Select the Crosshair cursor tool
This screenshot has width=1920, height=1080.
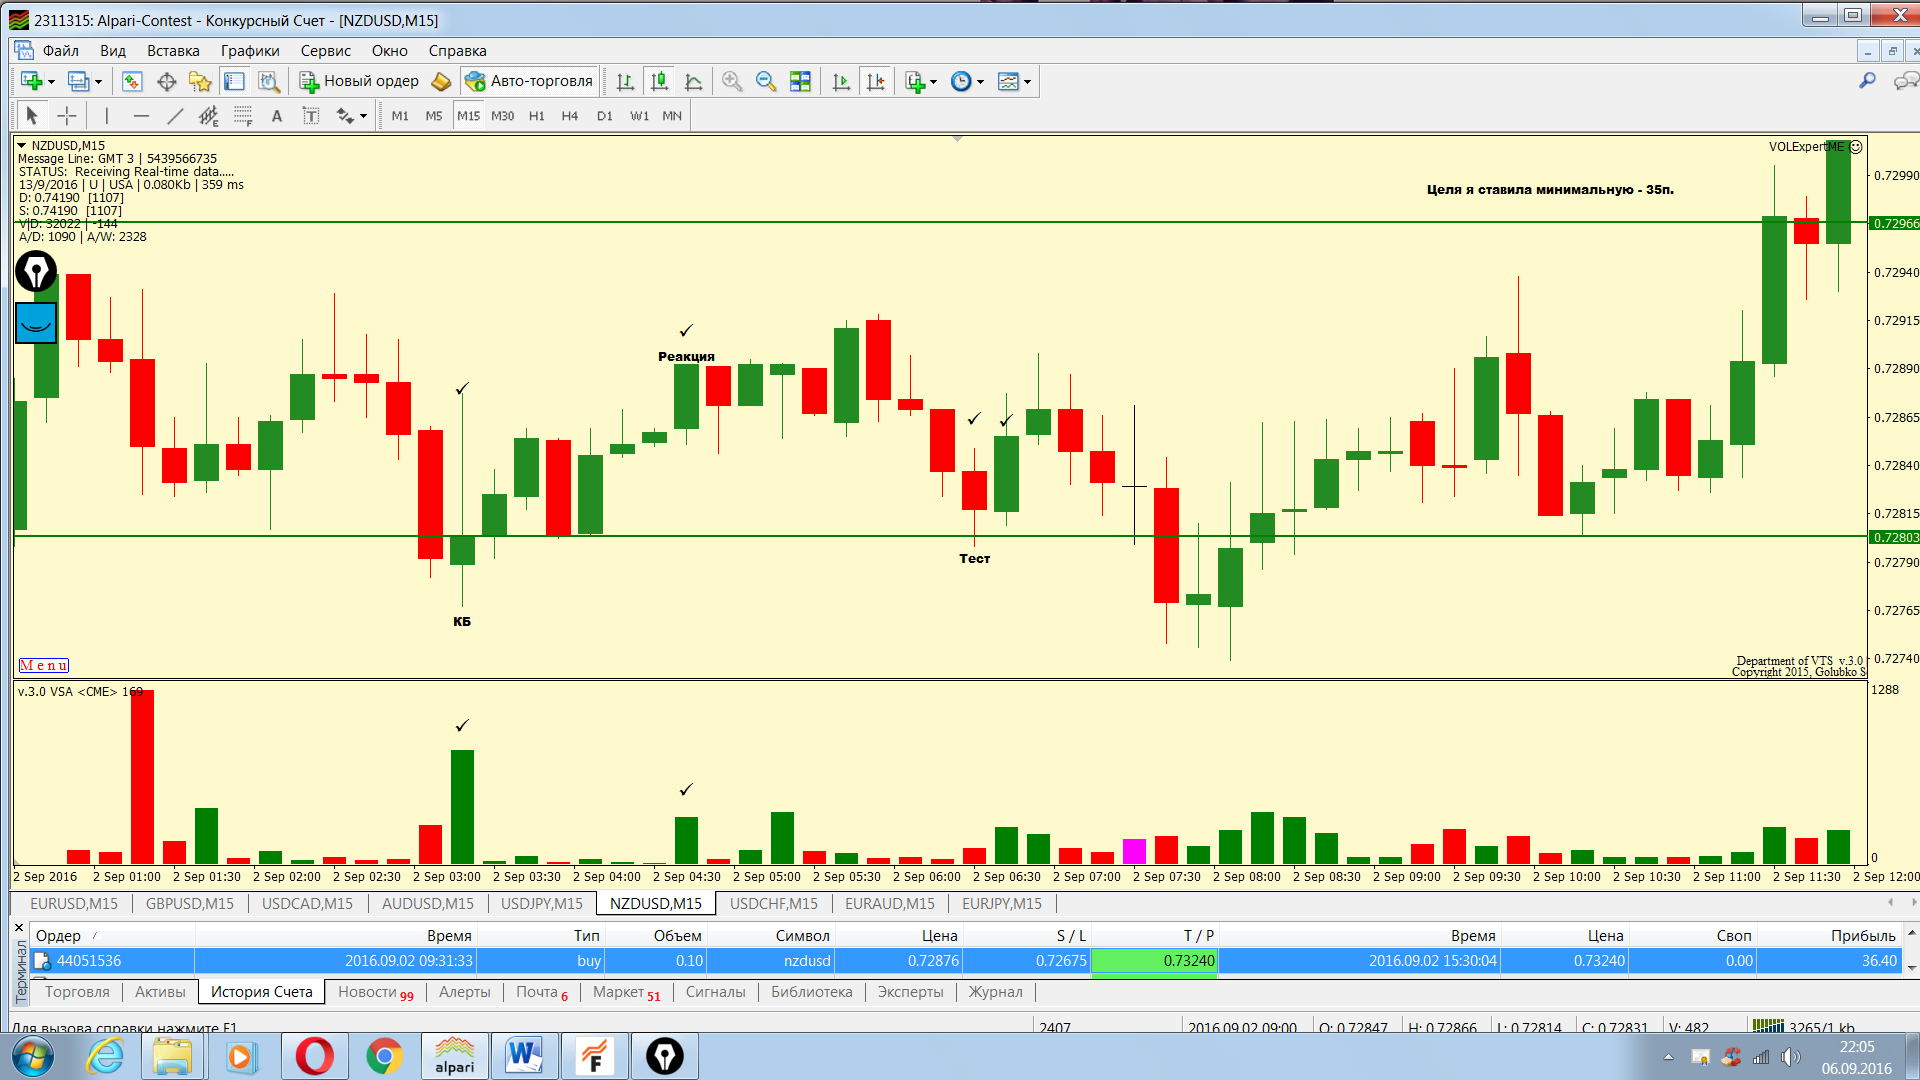67,116
